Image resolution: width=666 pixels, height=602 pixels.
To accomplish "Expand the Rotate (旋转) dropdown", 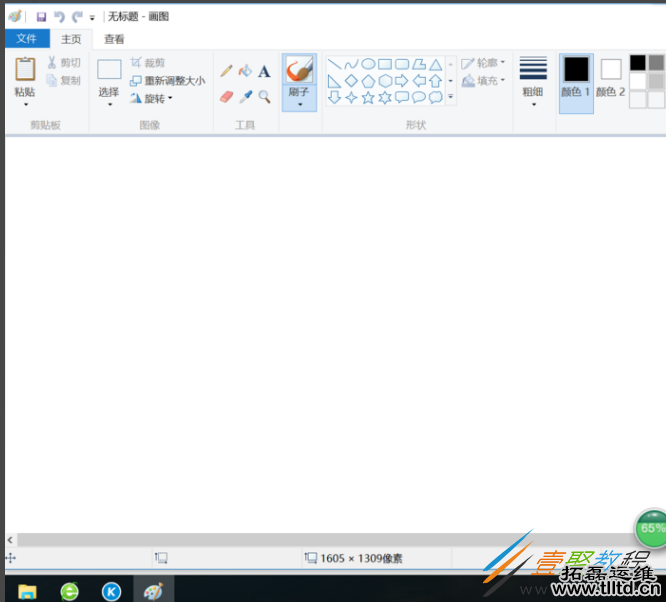I will click(x=152, y=98).
